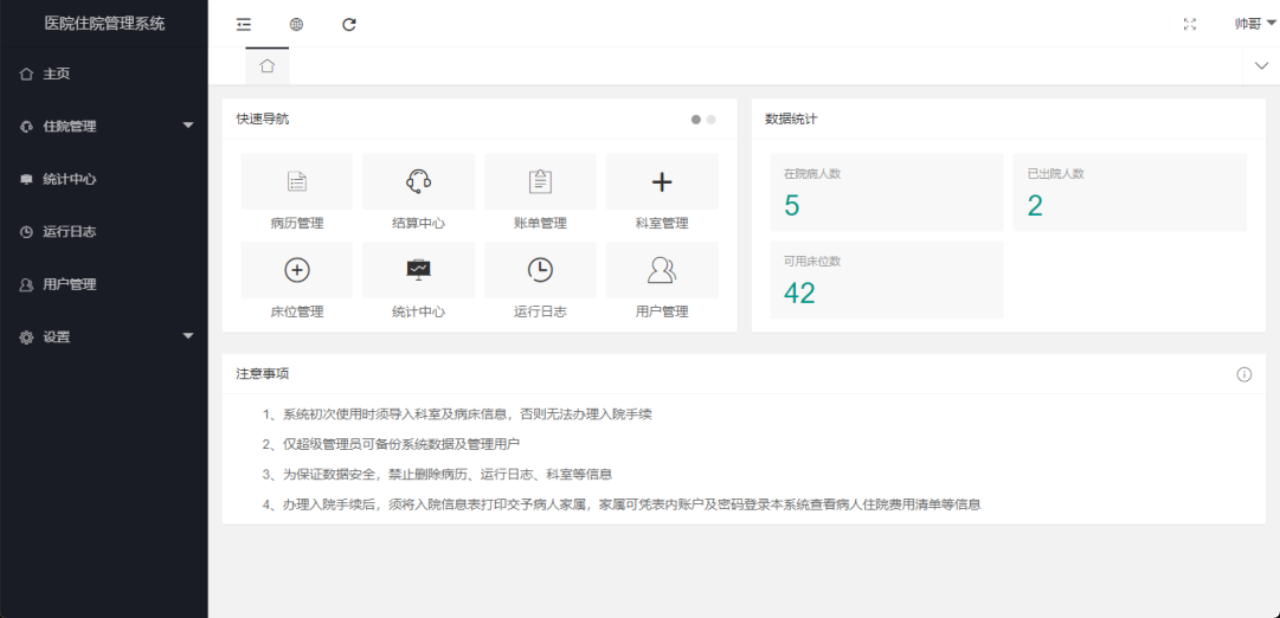Open the quick nav 运行日志 clock icon

click(540, 270)
